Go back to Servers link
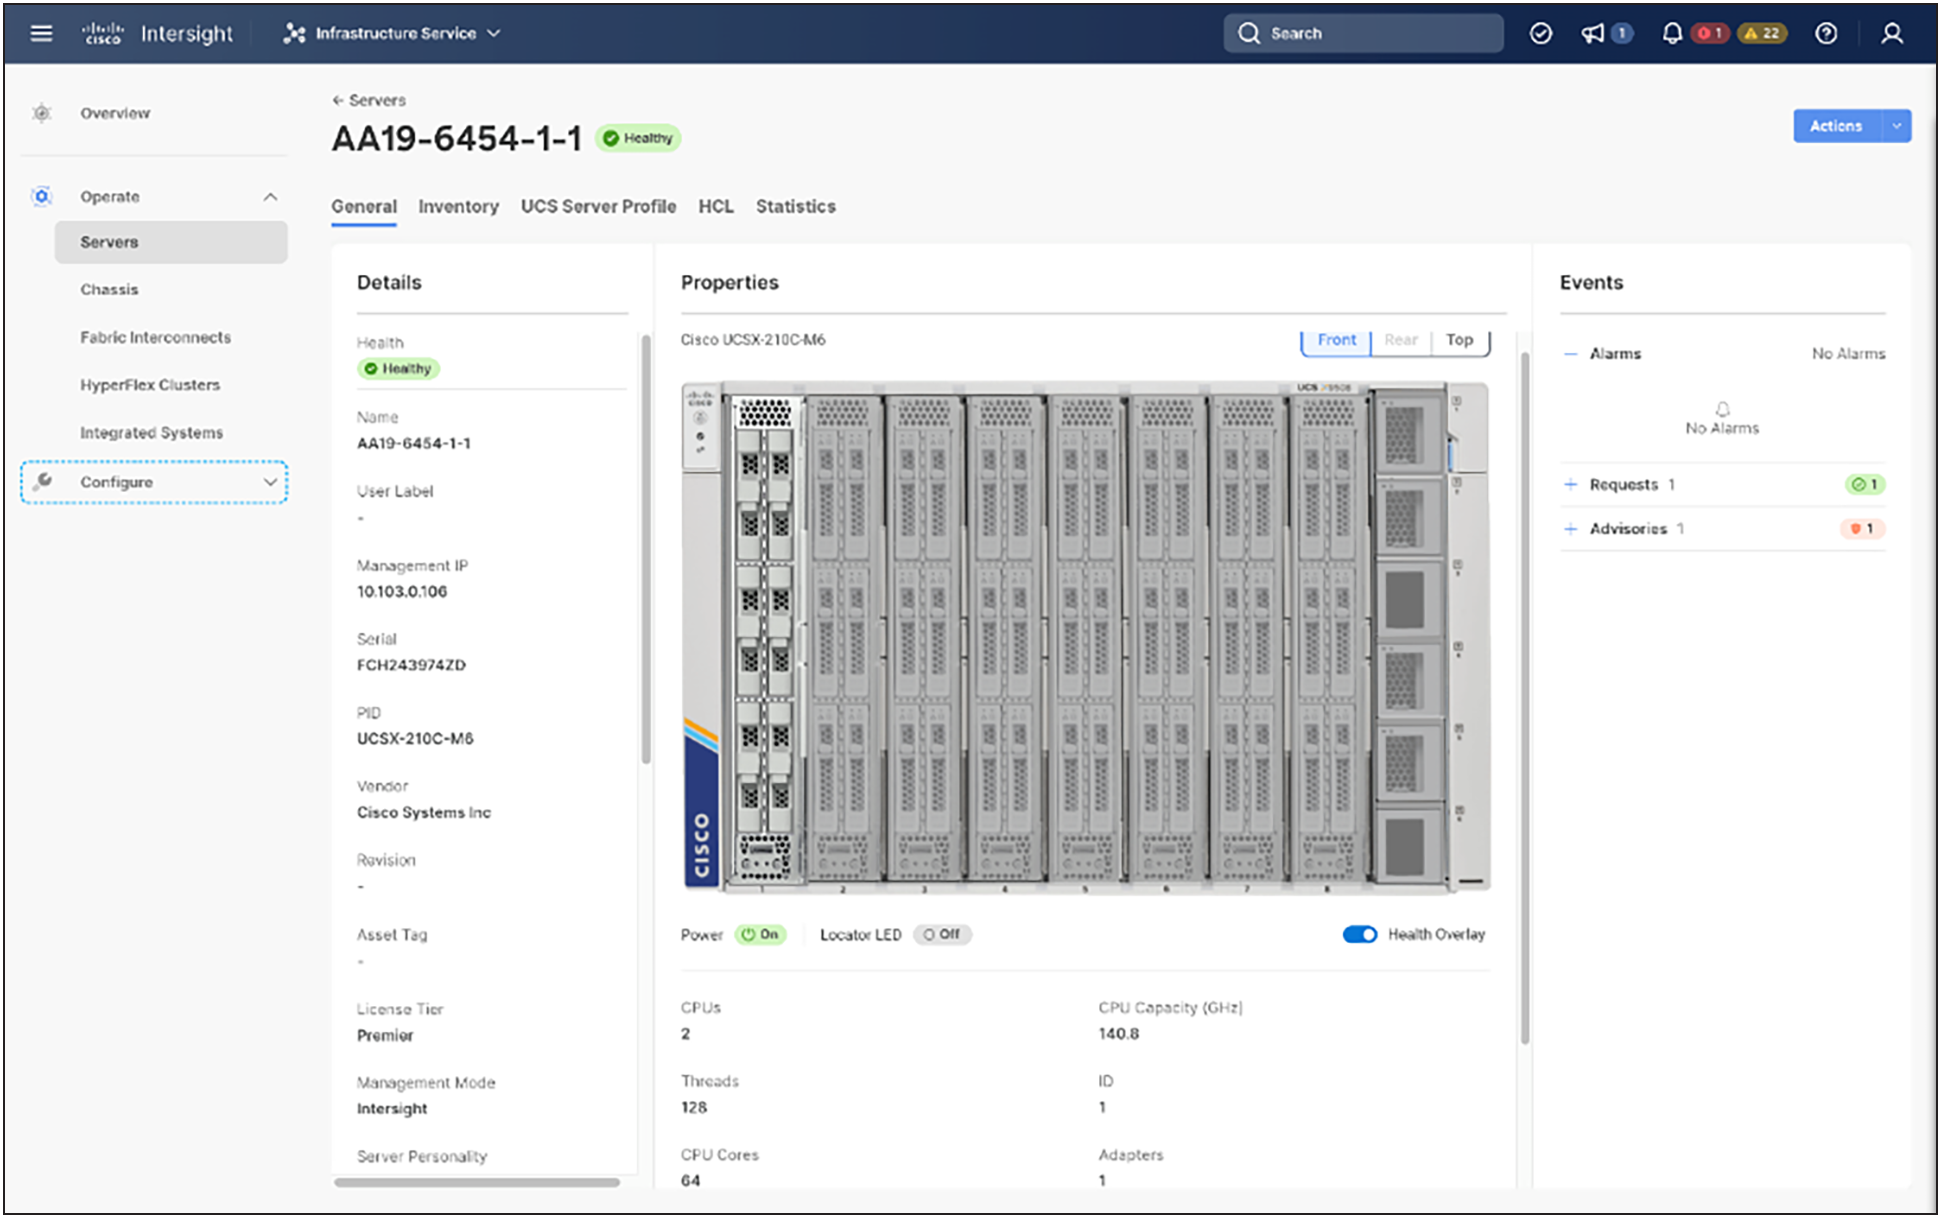 [369, 100]
